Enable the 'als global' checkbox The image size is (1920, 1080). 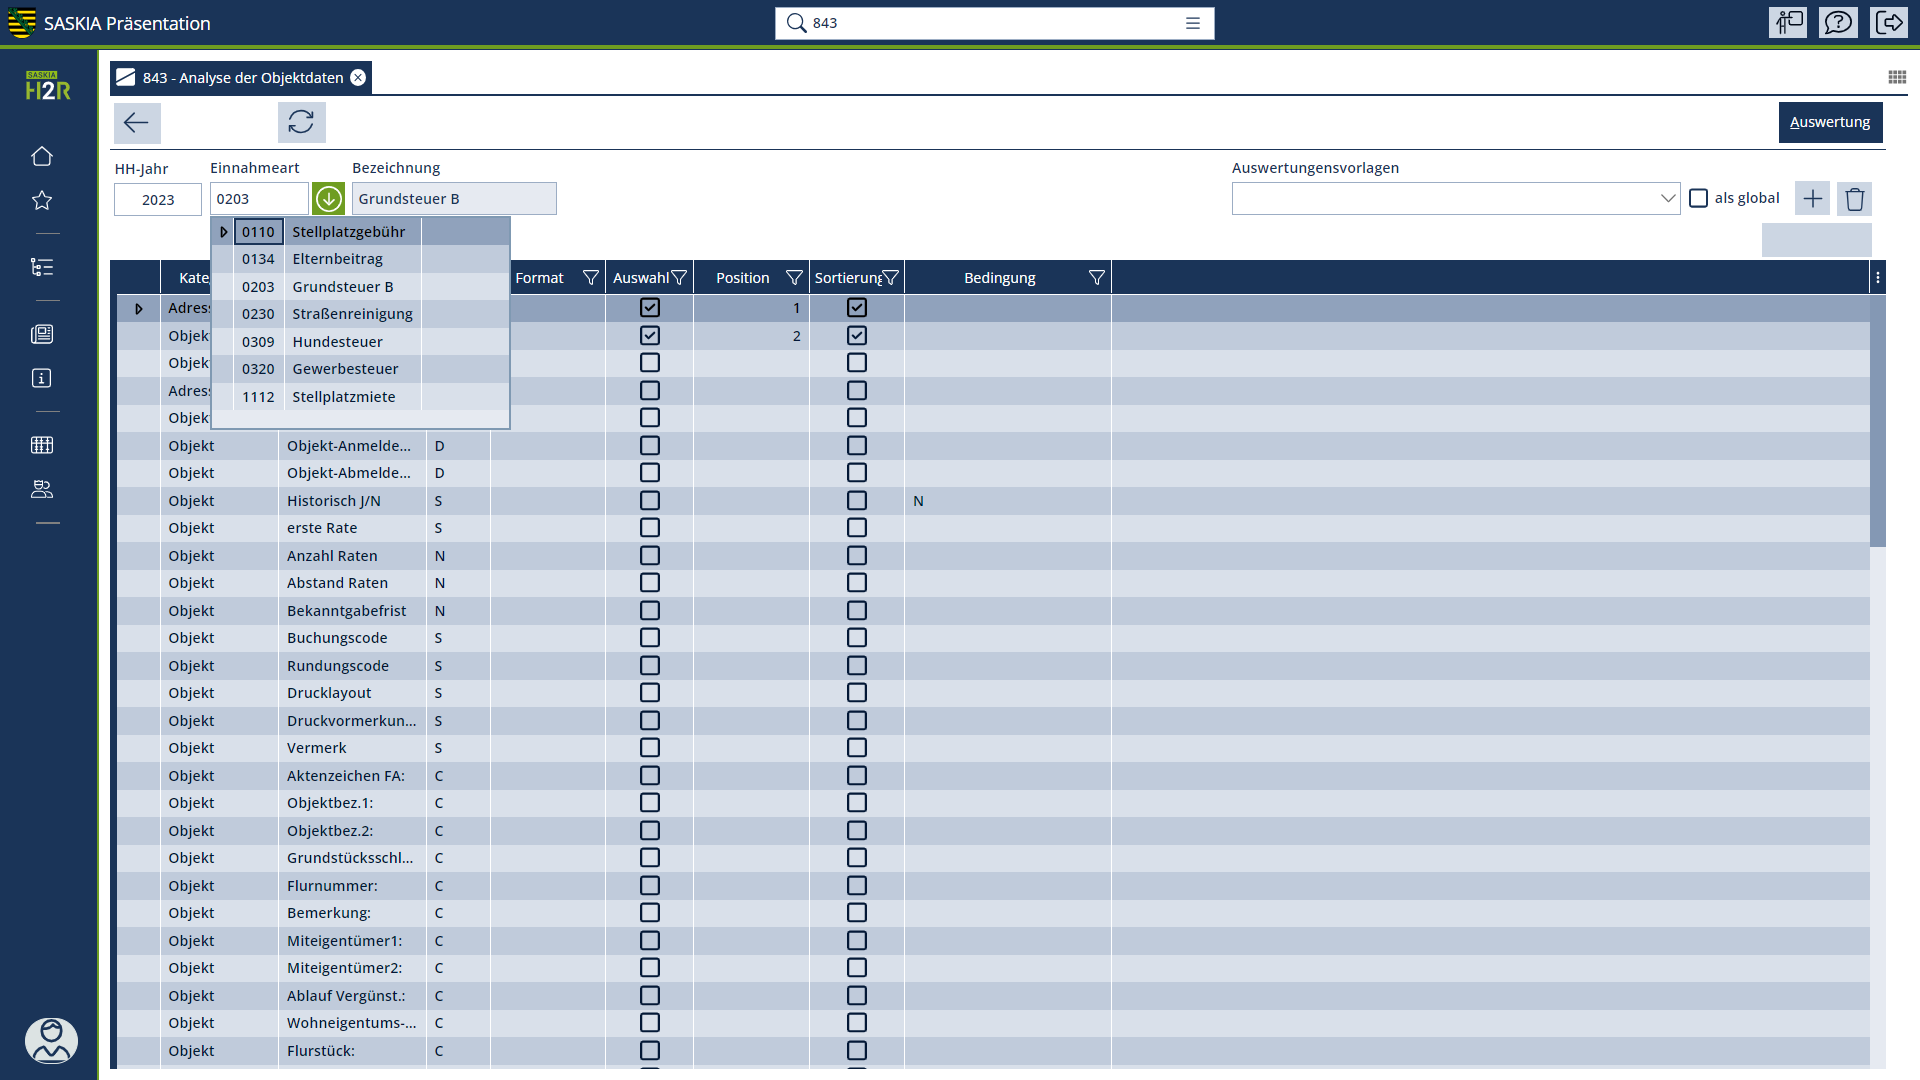(1698, 198)
